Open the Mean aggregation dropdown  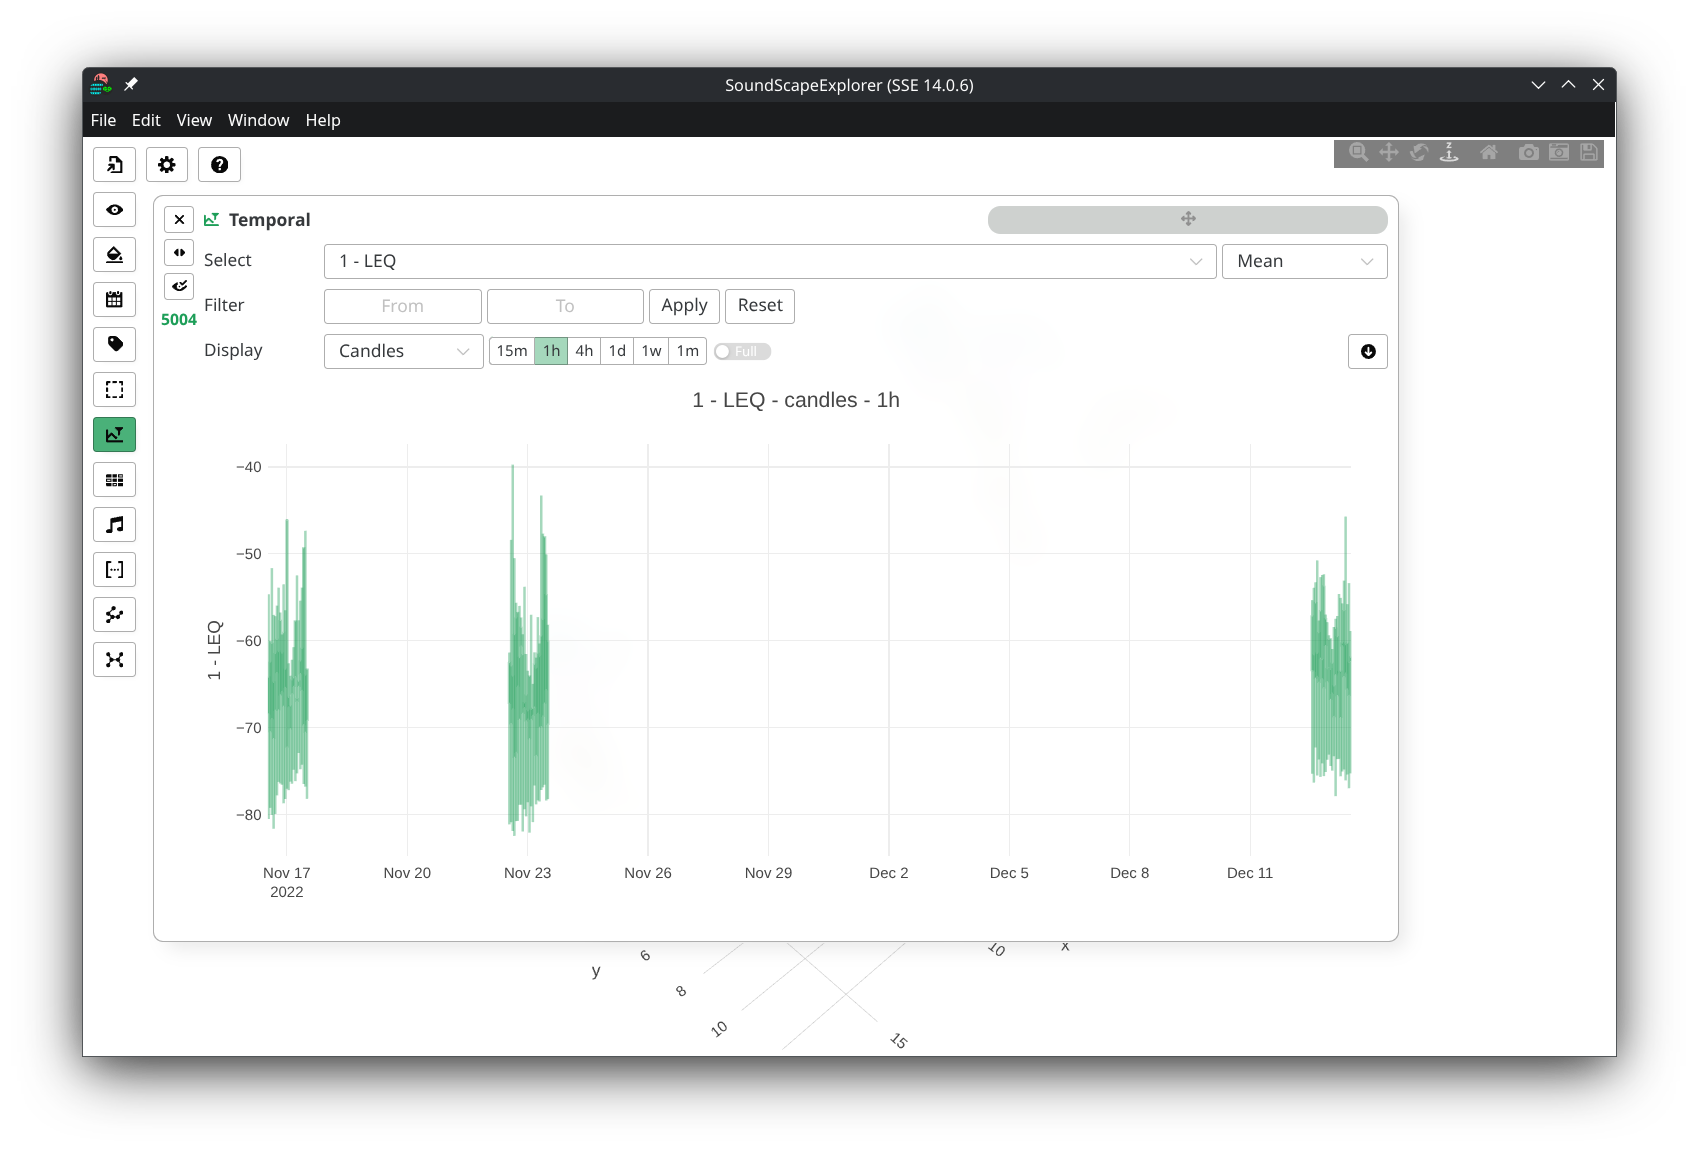pos(1304,261)
